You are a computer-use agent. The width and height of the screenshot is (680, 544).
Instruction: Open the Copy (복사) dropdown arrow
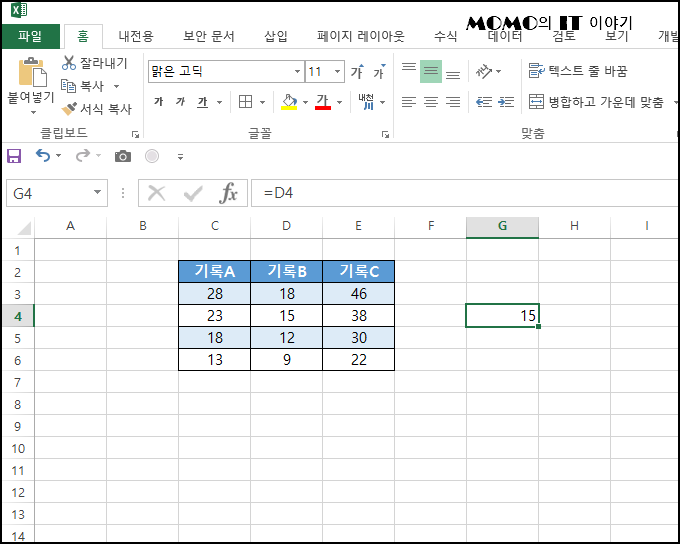pos(116,86)
